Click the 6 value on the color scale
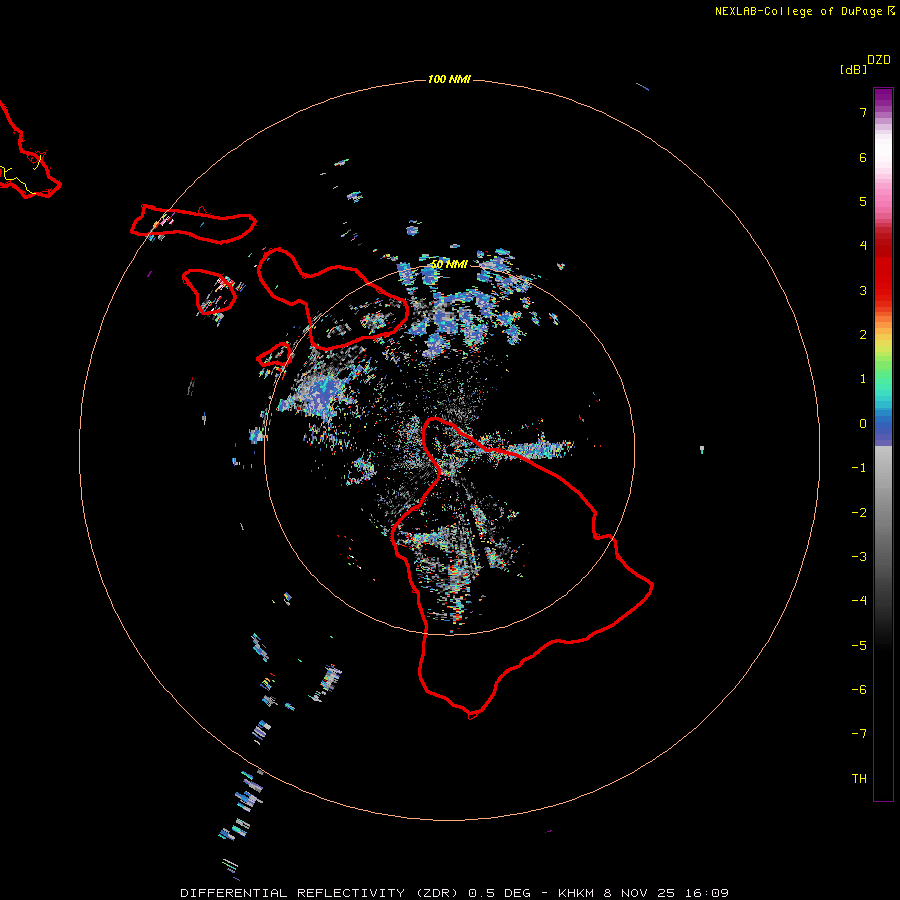 point(863,157)
